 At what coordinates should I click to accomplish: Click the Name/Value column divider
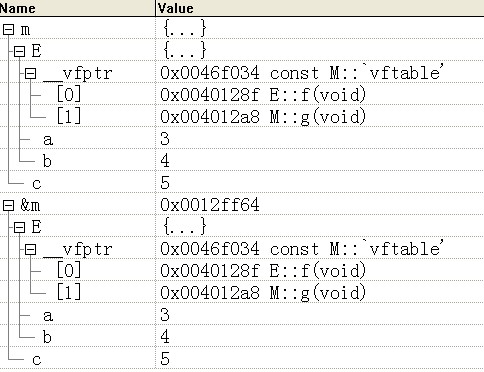tap(155, 8)
